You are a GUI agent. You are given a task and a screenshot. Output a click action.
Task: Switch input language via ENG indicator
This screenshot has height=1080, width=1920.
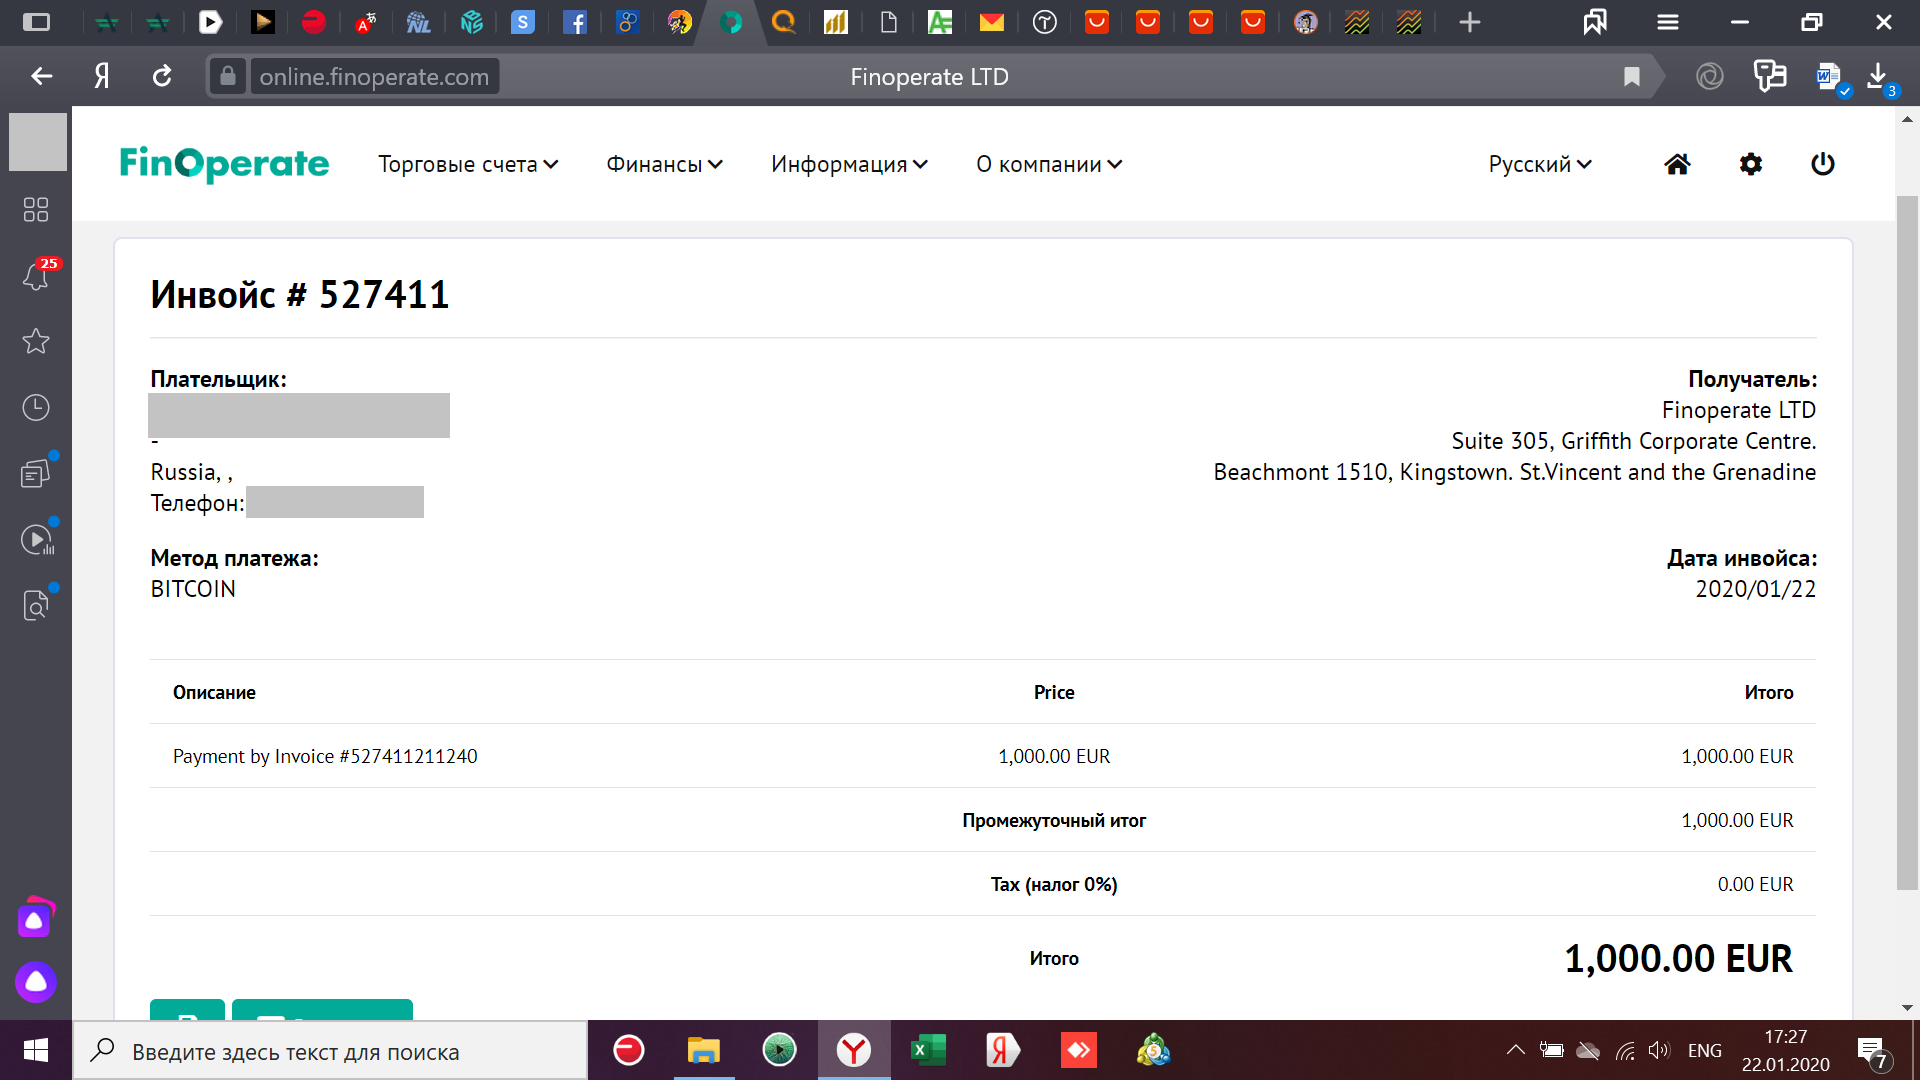pos(1705,1050)
